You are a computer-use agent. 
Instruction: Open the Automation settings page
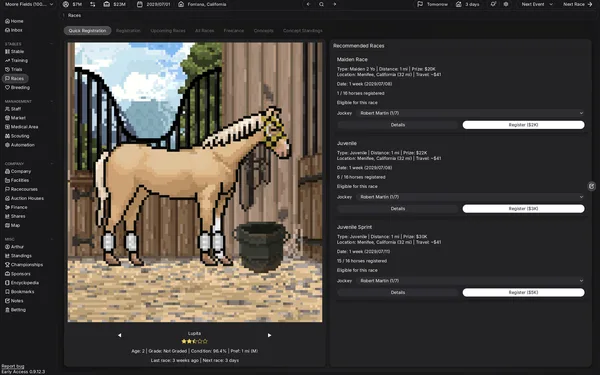(20, 145)
